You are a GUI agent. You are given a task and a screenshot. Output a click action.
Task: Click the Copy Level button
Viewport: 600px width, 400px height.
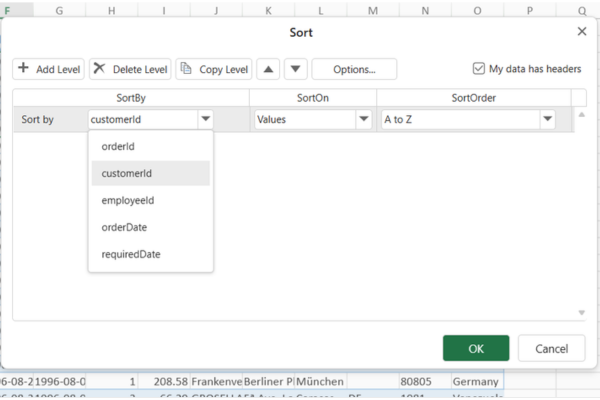tap(214, 69)
